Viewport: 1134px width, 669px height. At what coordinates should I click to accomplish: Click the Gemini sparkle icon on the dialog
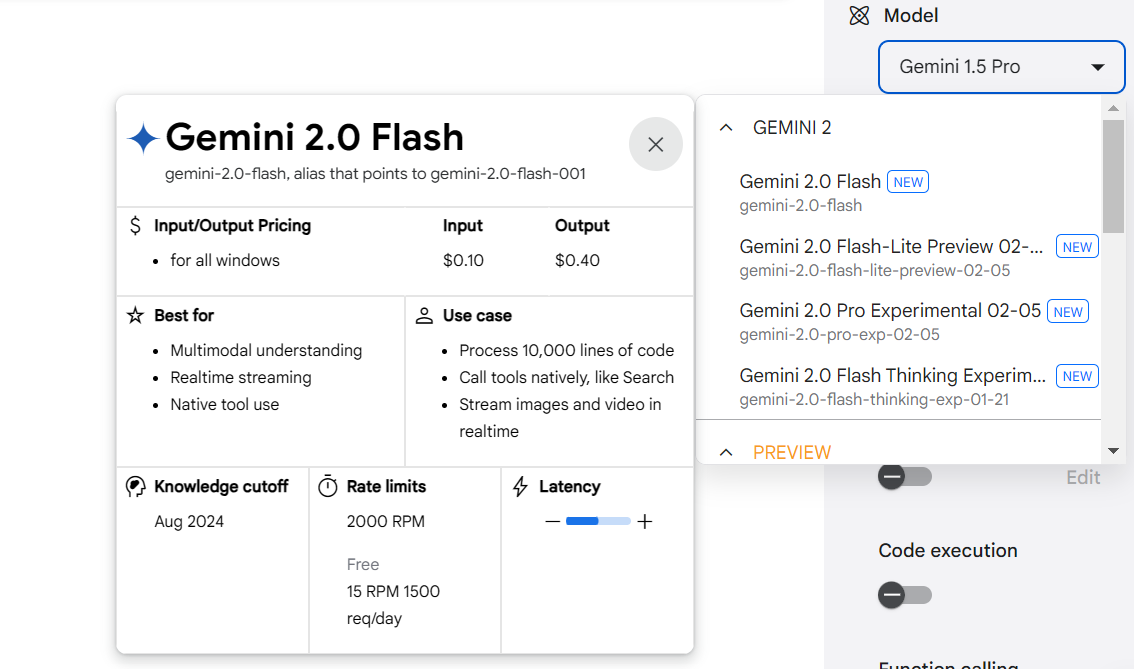pyautogui.click(x=143, y=136)
